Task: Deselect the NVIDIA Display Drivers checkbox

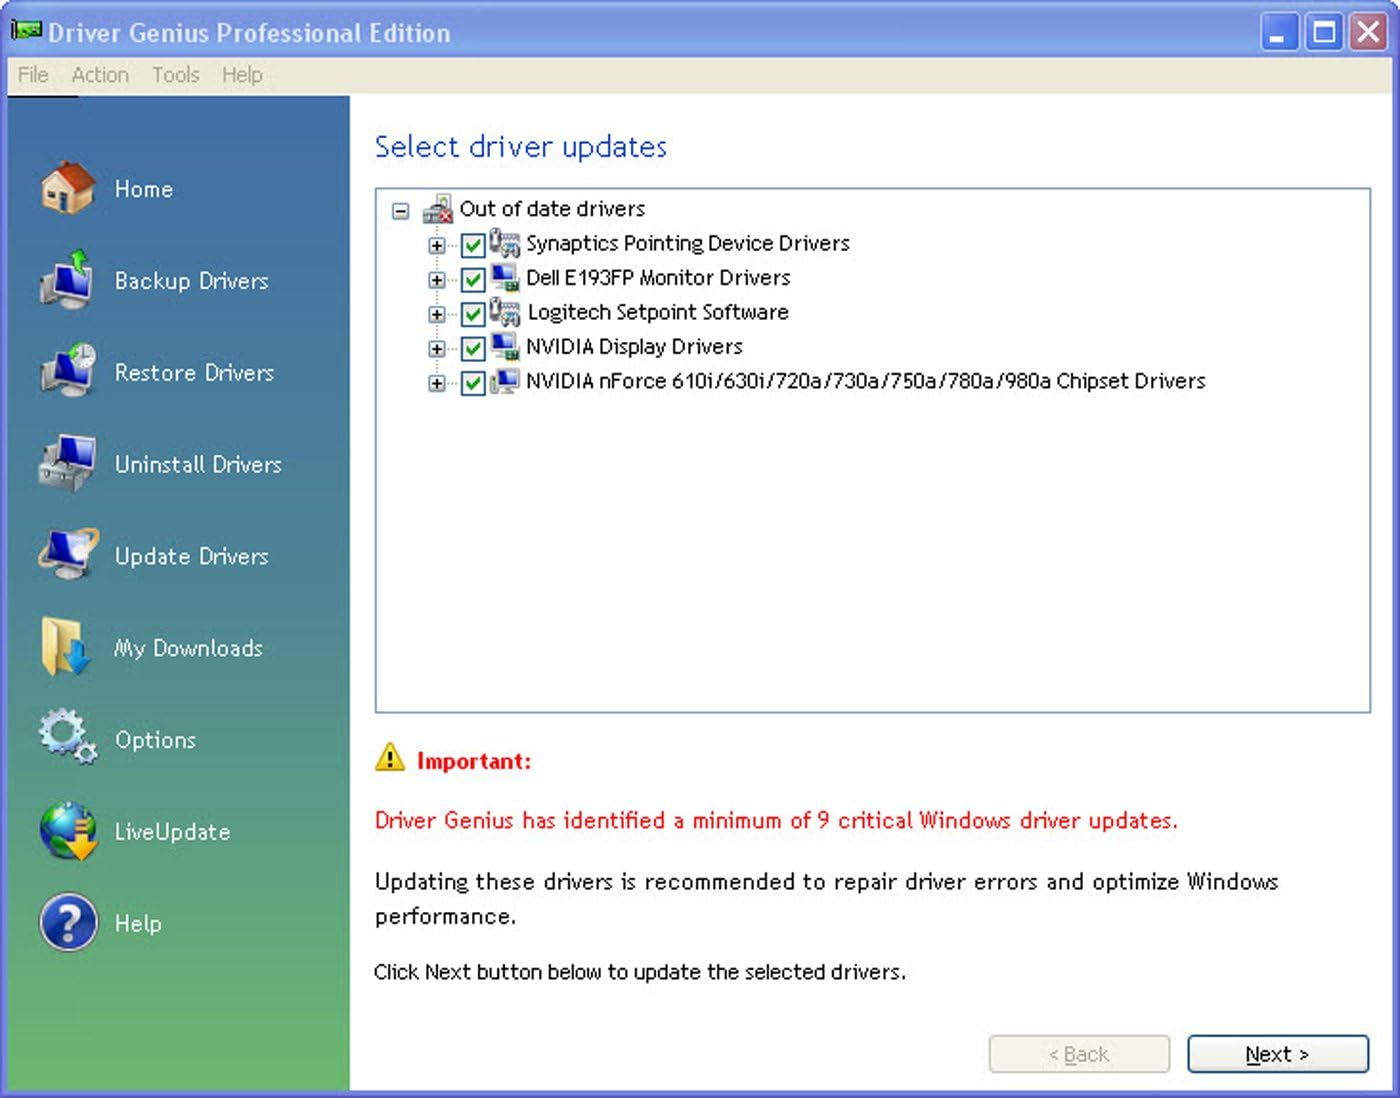Action: [473, 348]
